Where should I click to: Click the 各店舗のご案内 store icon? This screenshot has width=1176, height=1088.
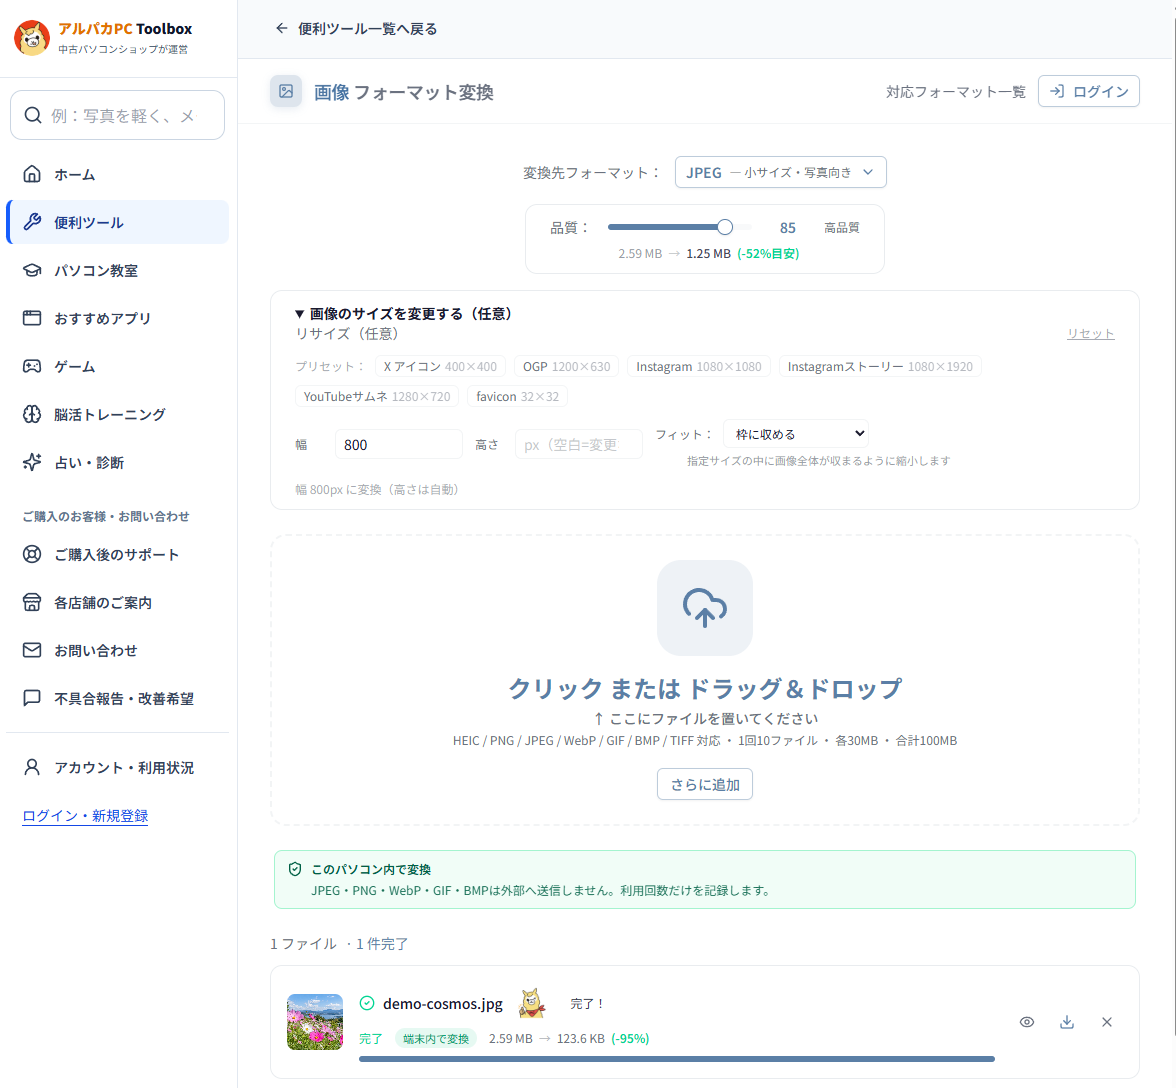tap(32, 602)
